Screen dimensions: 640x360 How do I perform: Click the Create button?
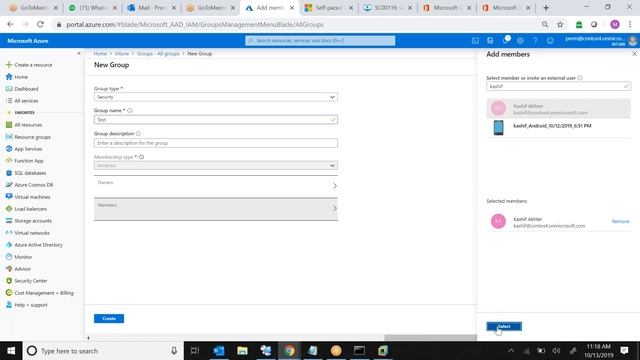pos(109,318)
